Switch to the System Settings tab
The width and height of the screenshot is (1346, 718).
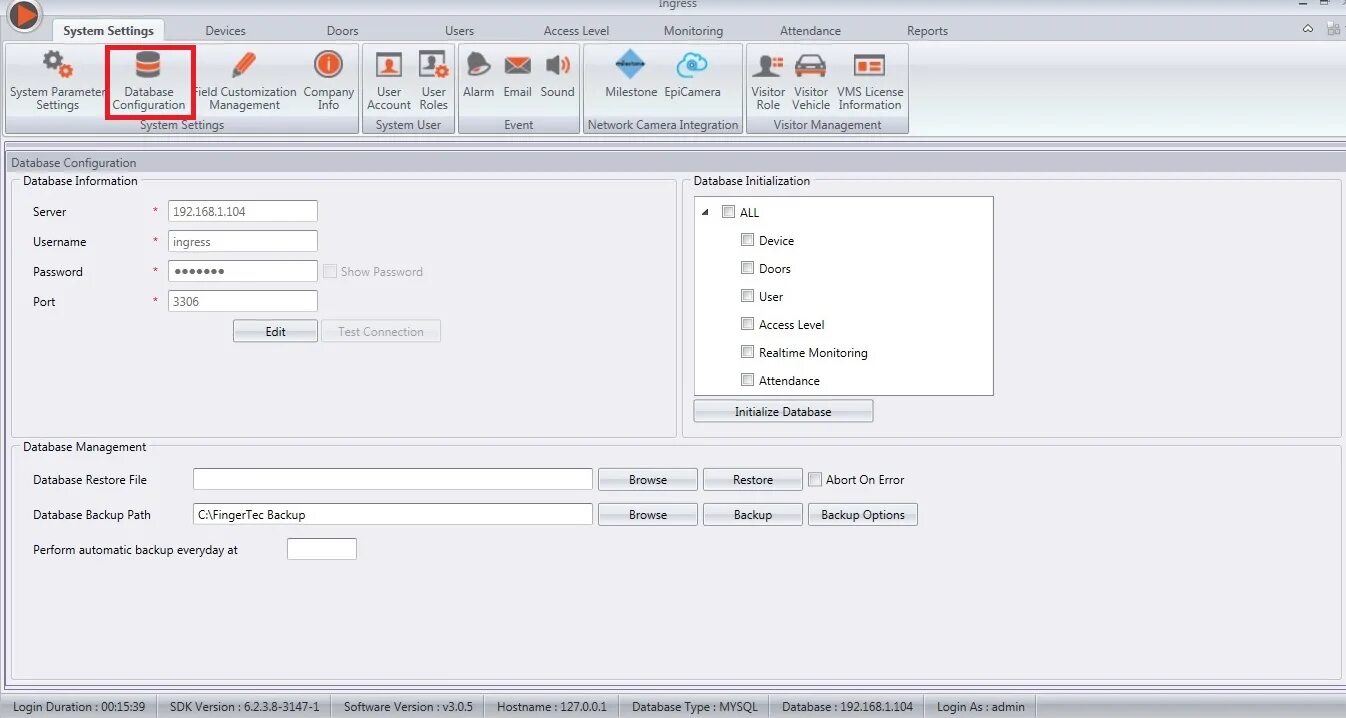pyautogui.click(x=108, y=31)
